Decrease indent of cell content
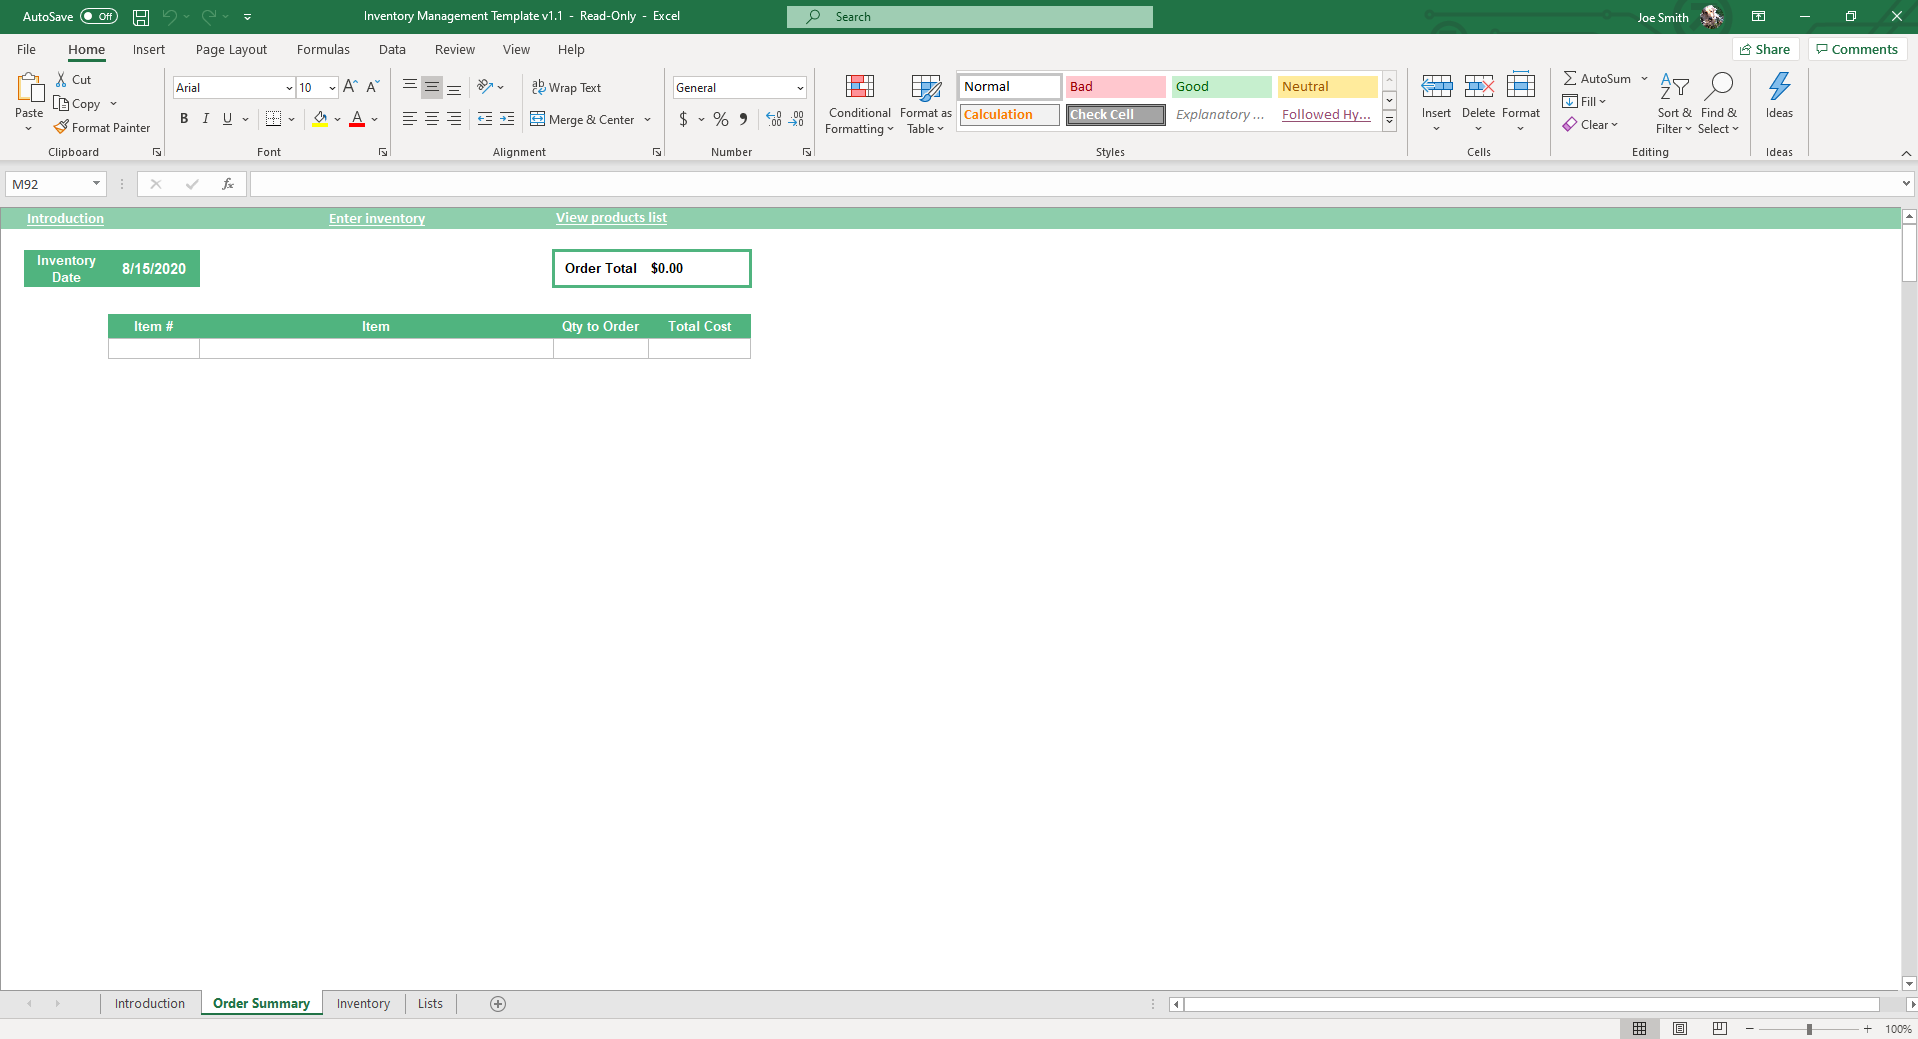 pos(485,119)
